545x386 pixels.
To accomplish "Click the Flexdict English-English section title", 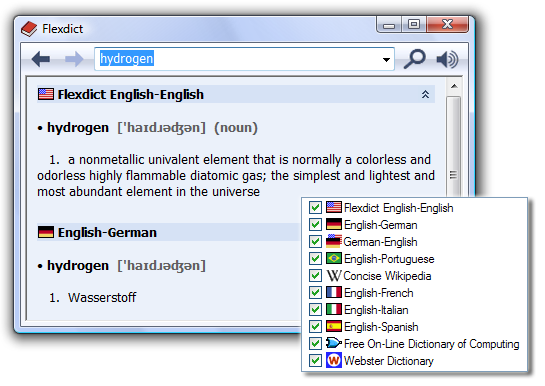I will (131, 95).
